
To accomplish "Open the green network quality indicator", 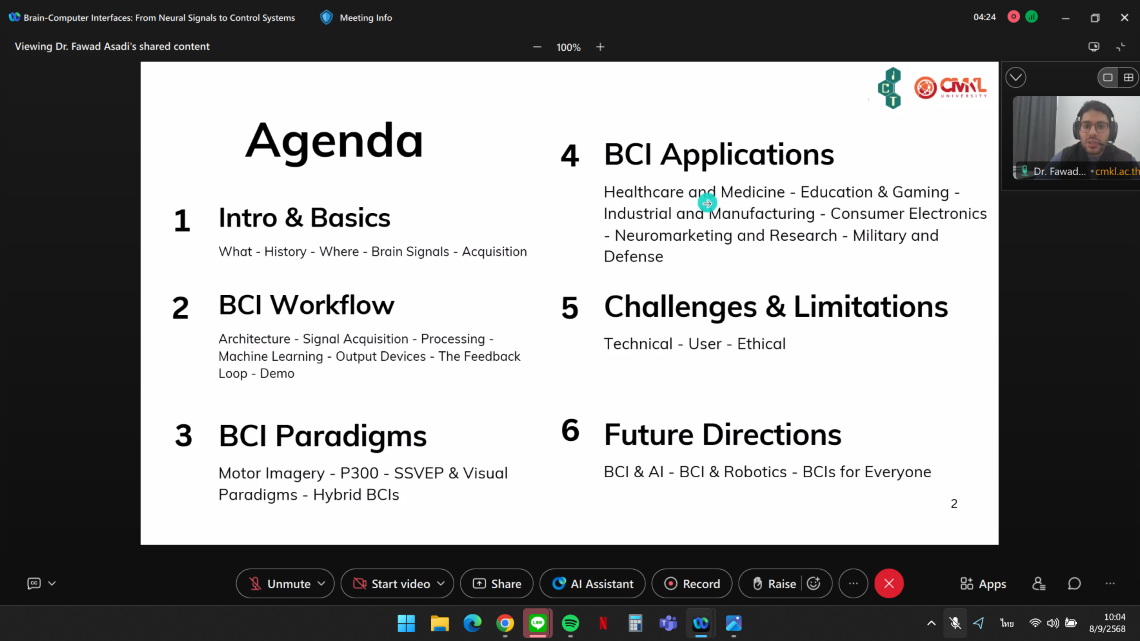I will click(1031, 17).
